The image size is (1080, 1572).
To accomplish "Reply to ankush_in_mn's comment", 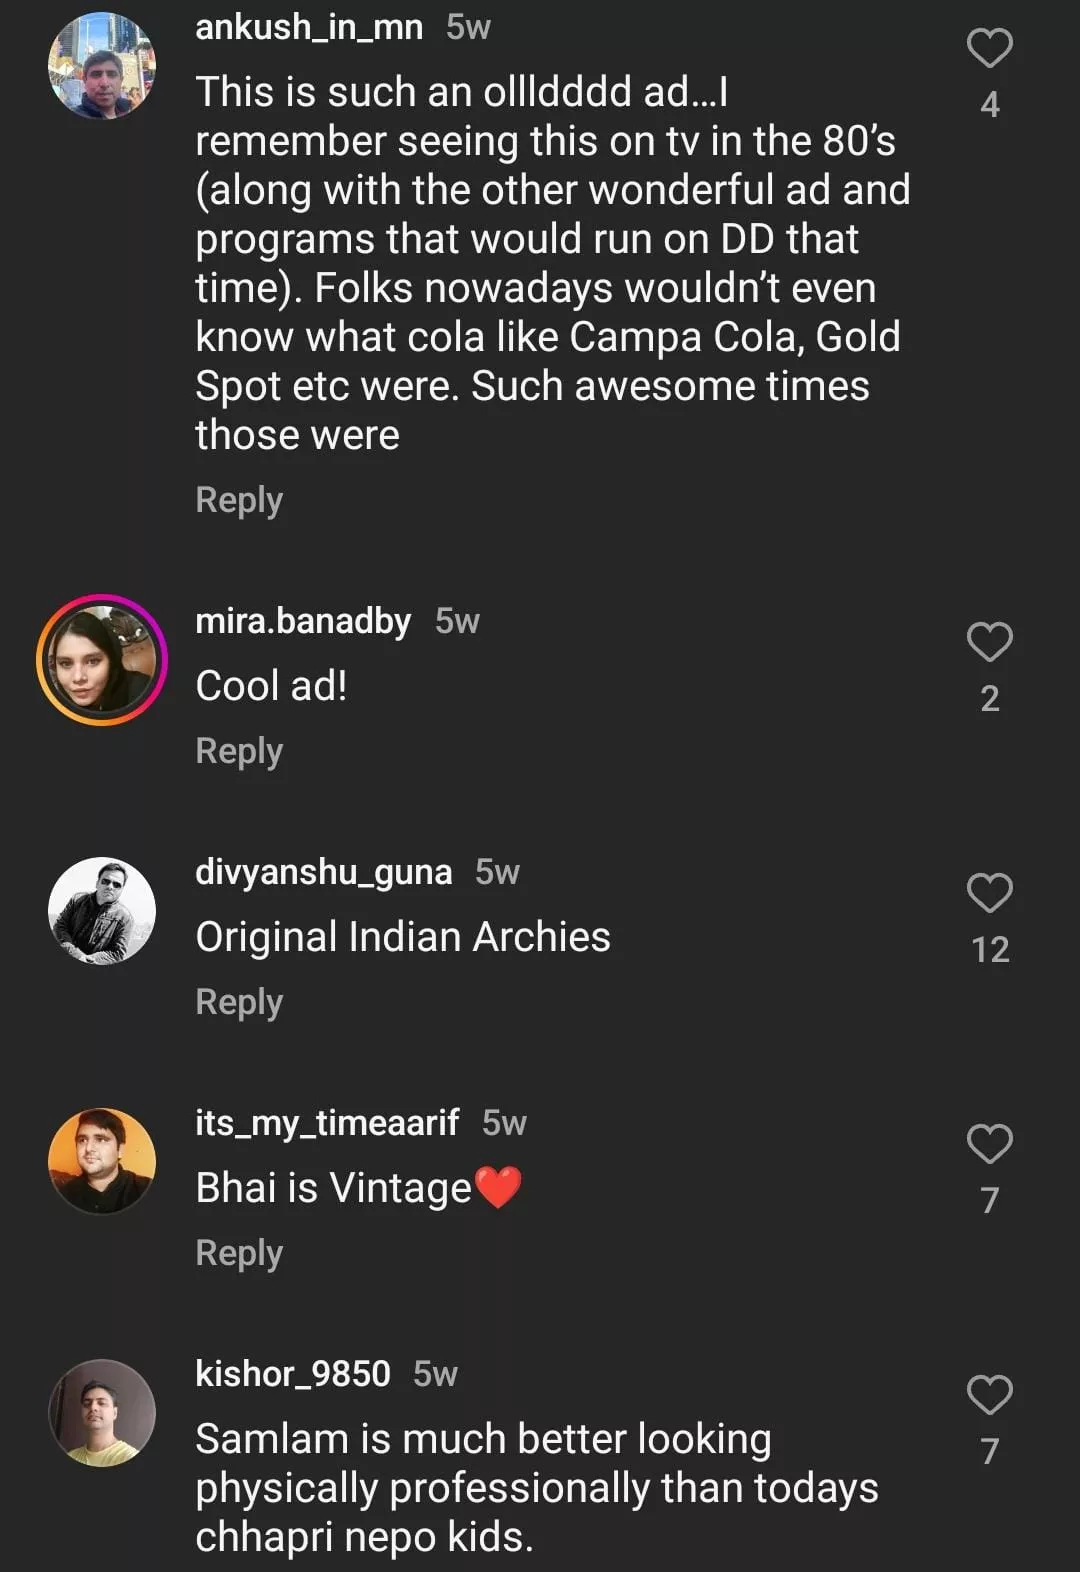I will 239,500.
